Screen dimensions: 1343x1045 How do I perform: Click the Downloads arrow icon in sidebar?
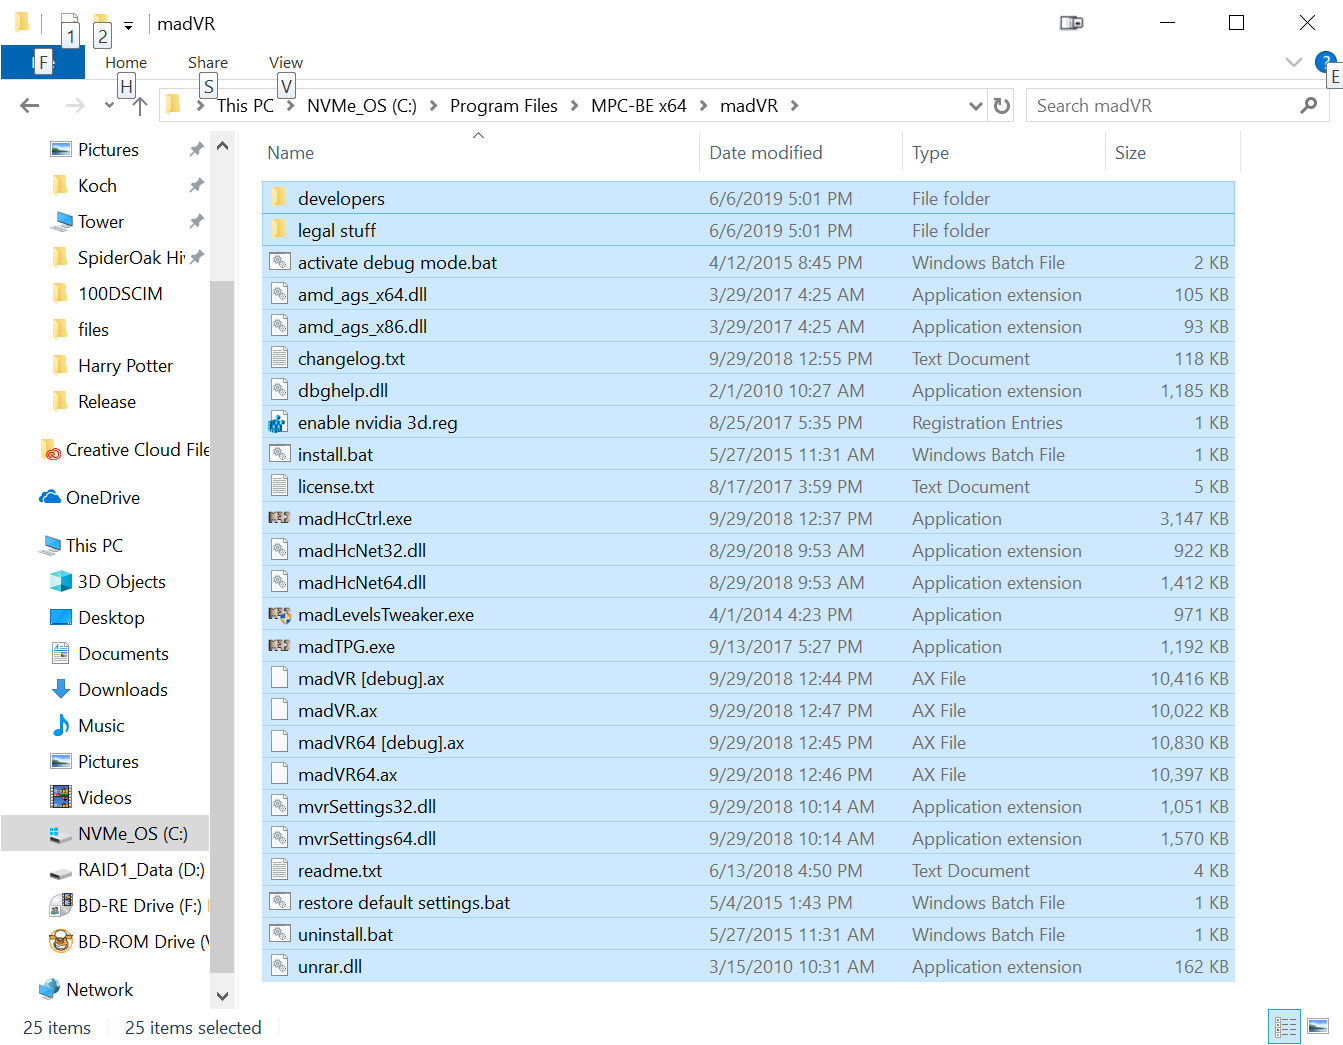tap(61, 689)
